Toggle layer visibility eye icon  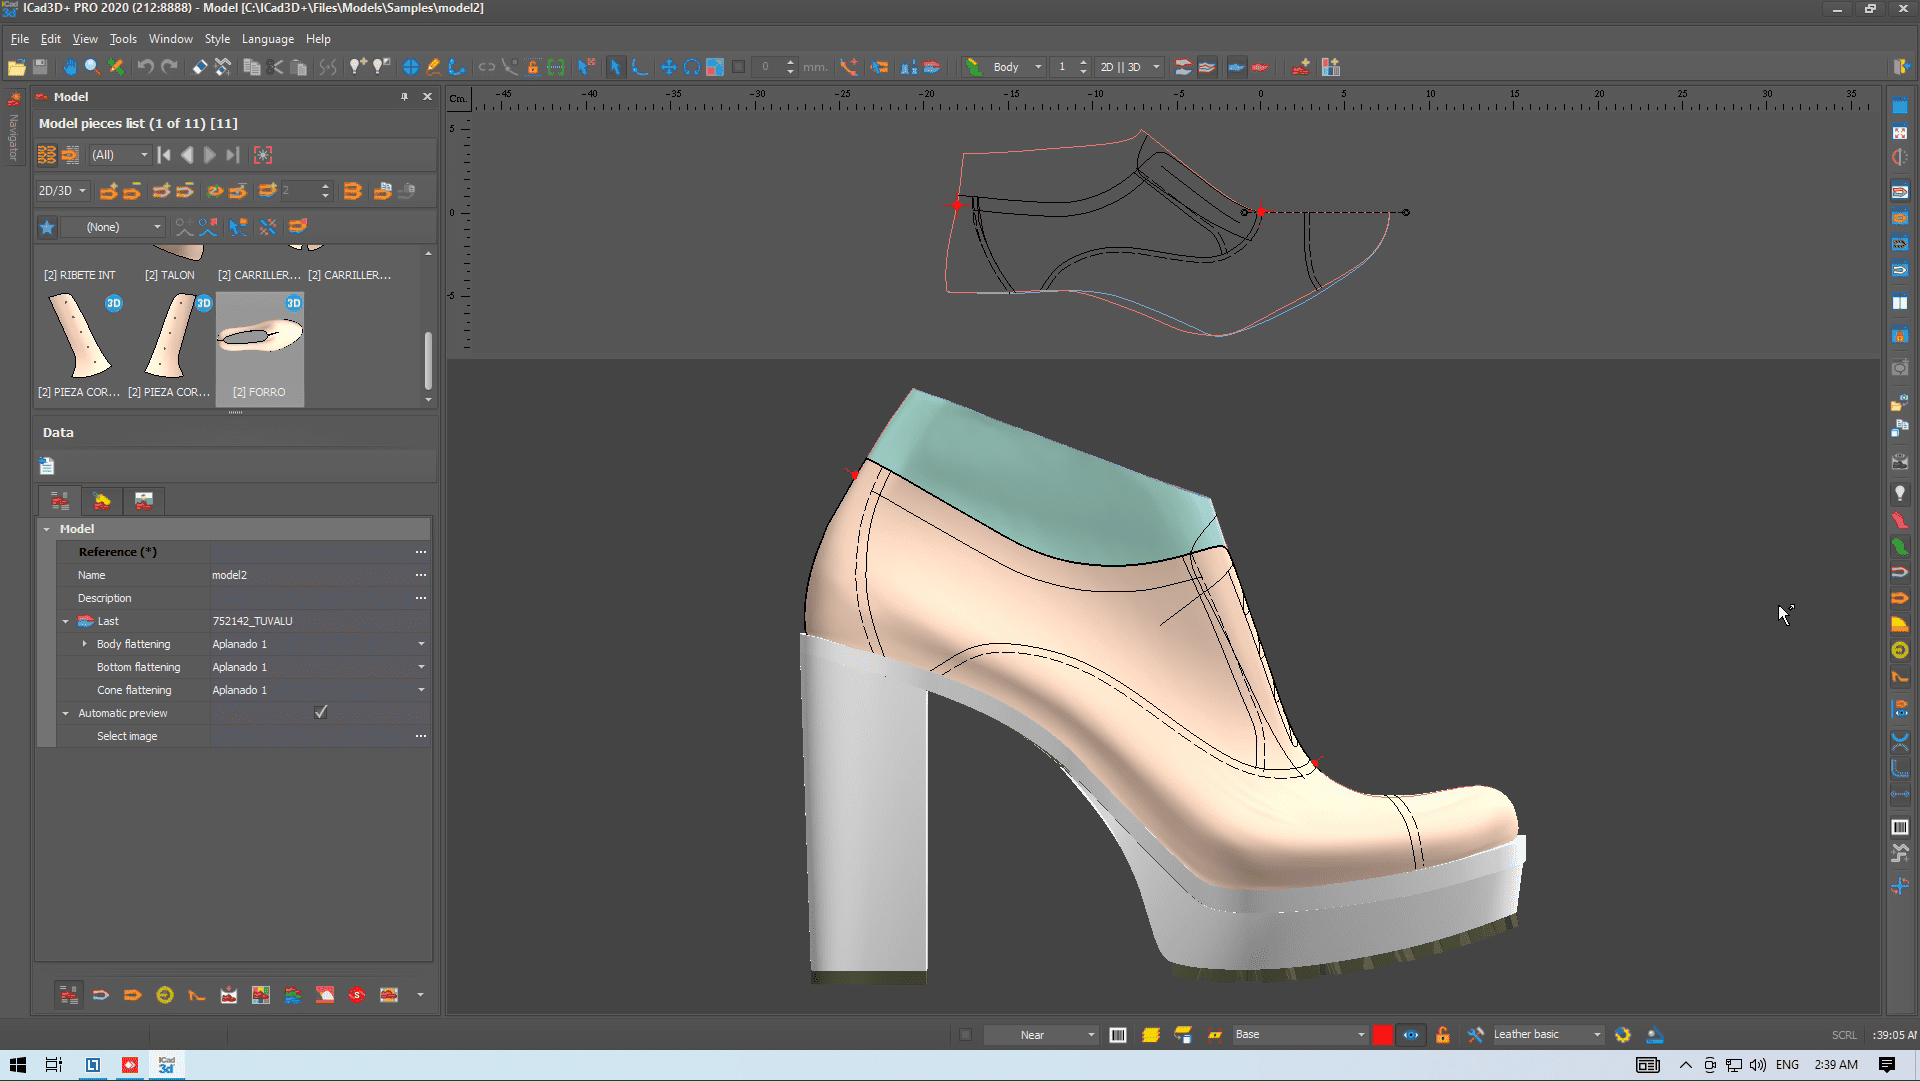tap(1411, 1035)
